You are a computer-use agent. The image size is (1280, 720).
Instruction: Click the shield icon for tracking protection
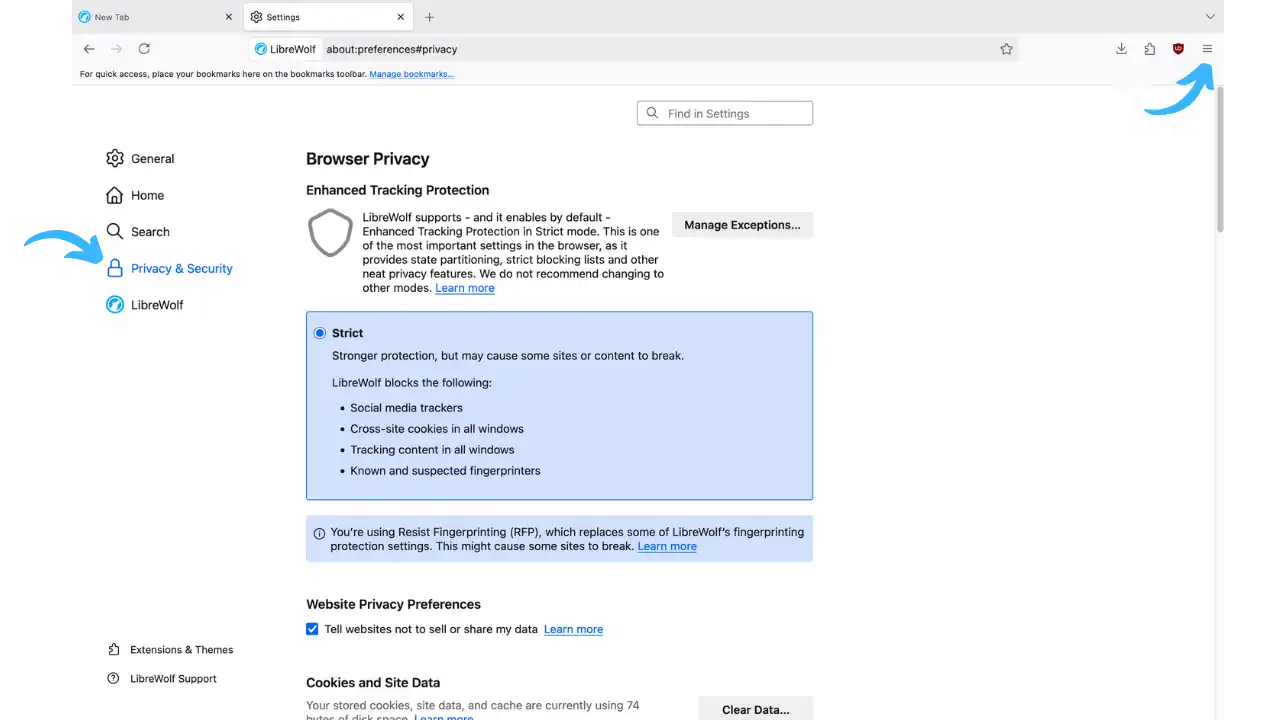(330, 233)
